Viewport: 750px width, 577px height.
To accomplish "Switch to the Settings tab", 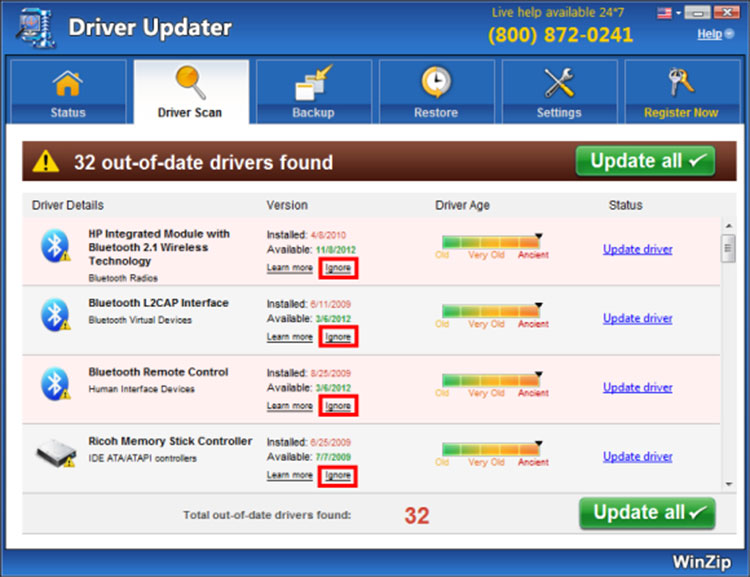I will tap(559, 91).
